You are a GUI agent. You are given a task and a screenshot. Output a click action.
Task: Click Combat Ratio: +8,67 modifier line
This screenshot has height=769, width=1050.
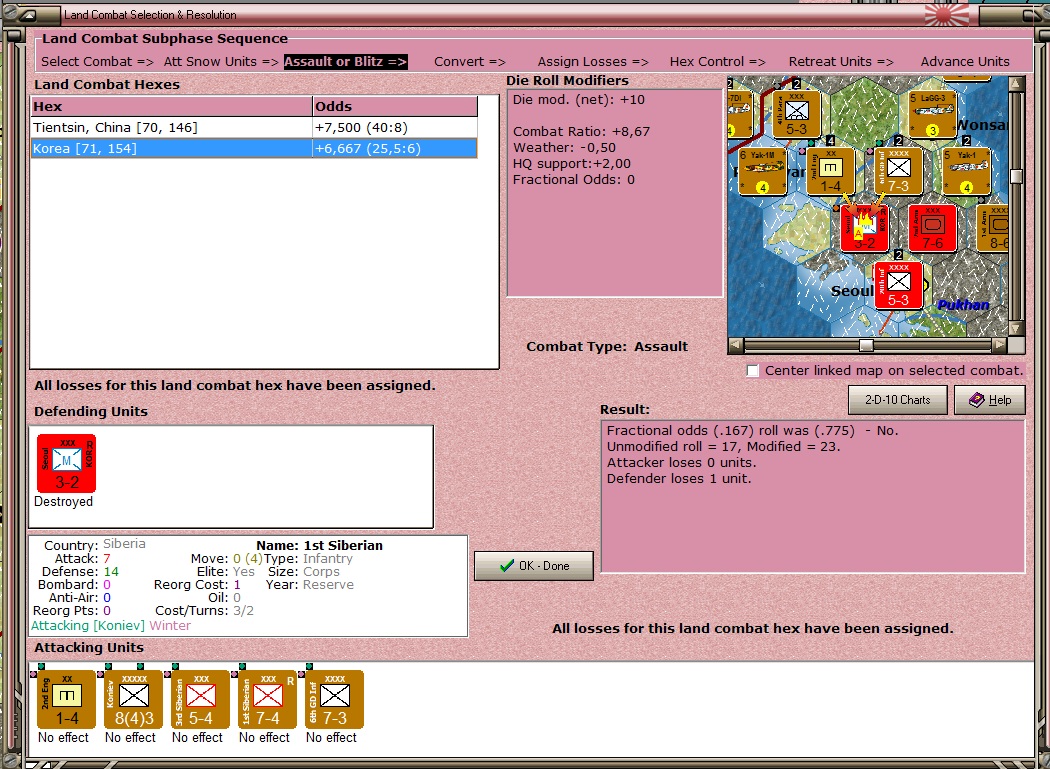[x=581, y=132]
